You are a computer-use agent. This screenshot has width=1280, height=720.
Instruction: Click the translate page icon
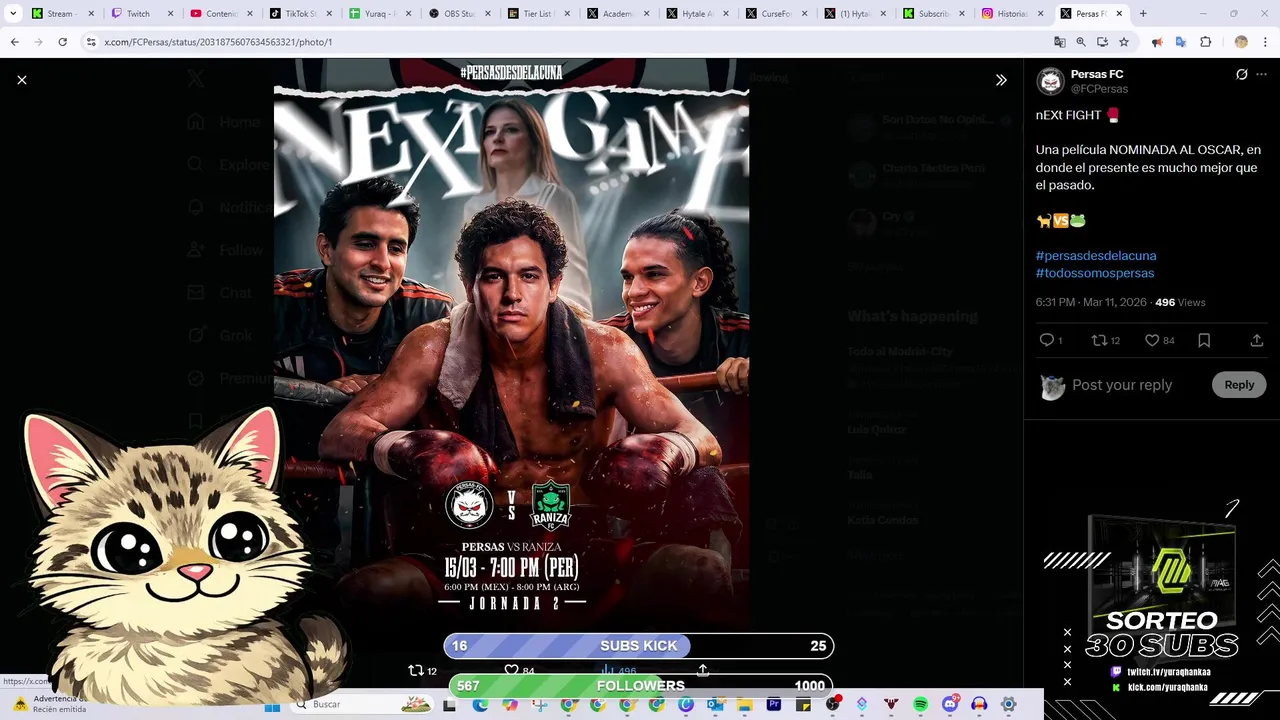coord(1059,42)
